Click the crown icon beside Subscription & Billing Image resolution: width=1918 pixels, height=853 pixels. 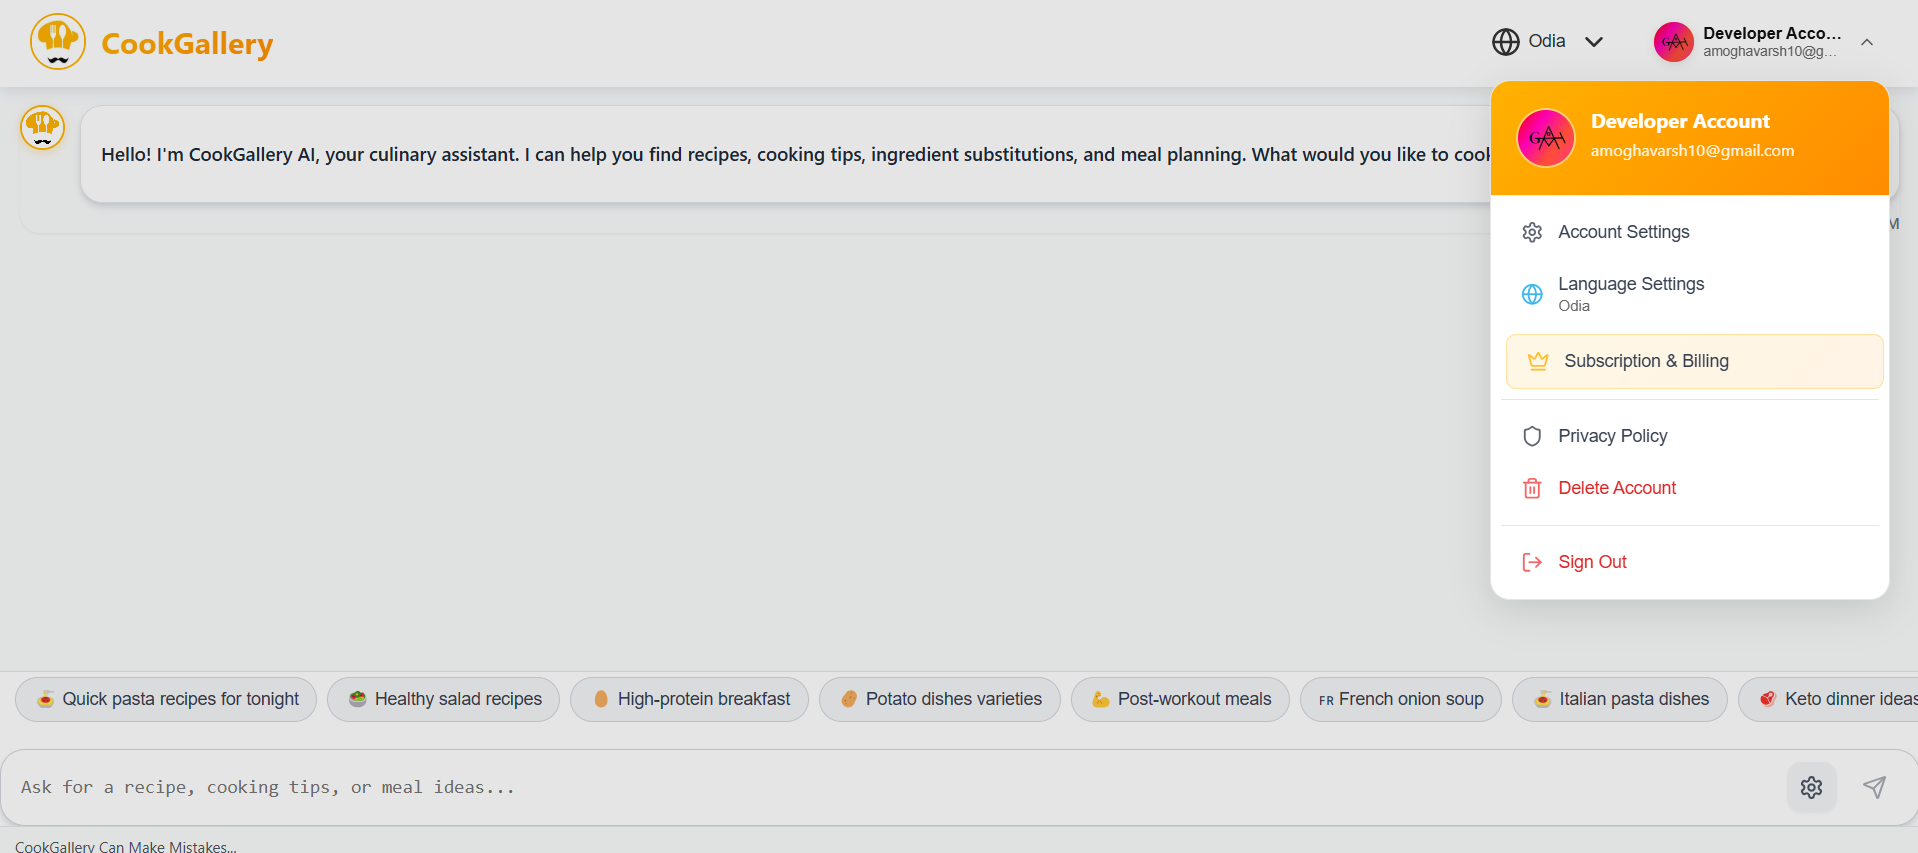pos(1538,361)
